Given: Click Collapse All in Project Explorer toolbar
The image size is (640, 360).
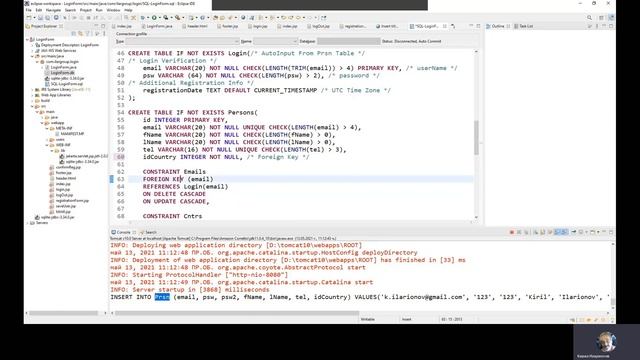Looking at the screenshot, I should coord(74,33).
